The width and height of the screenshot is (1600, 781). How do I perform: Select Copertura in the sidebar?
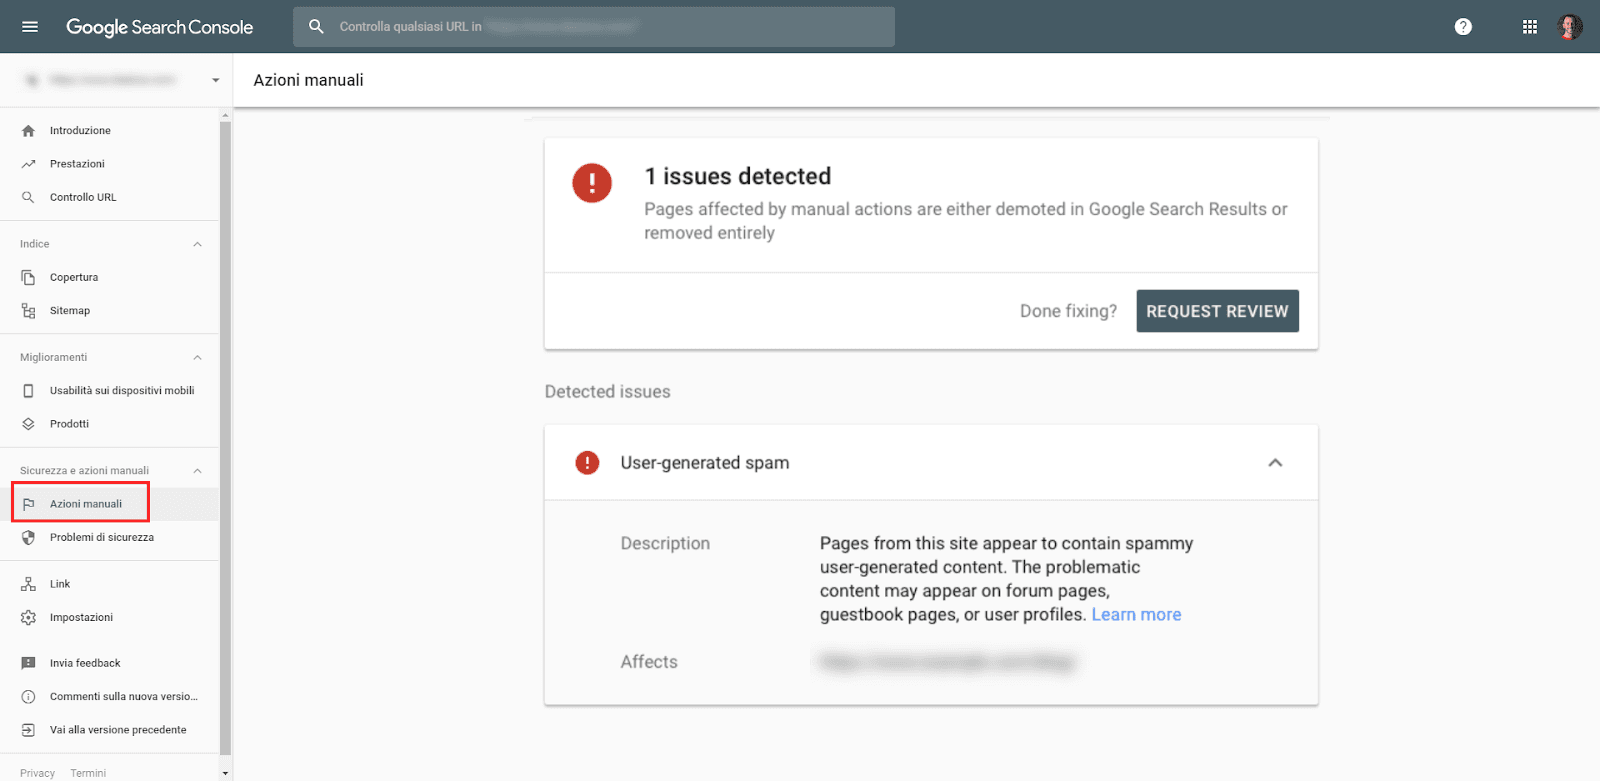pos(74,278)
